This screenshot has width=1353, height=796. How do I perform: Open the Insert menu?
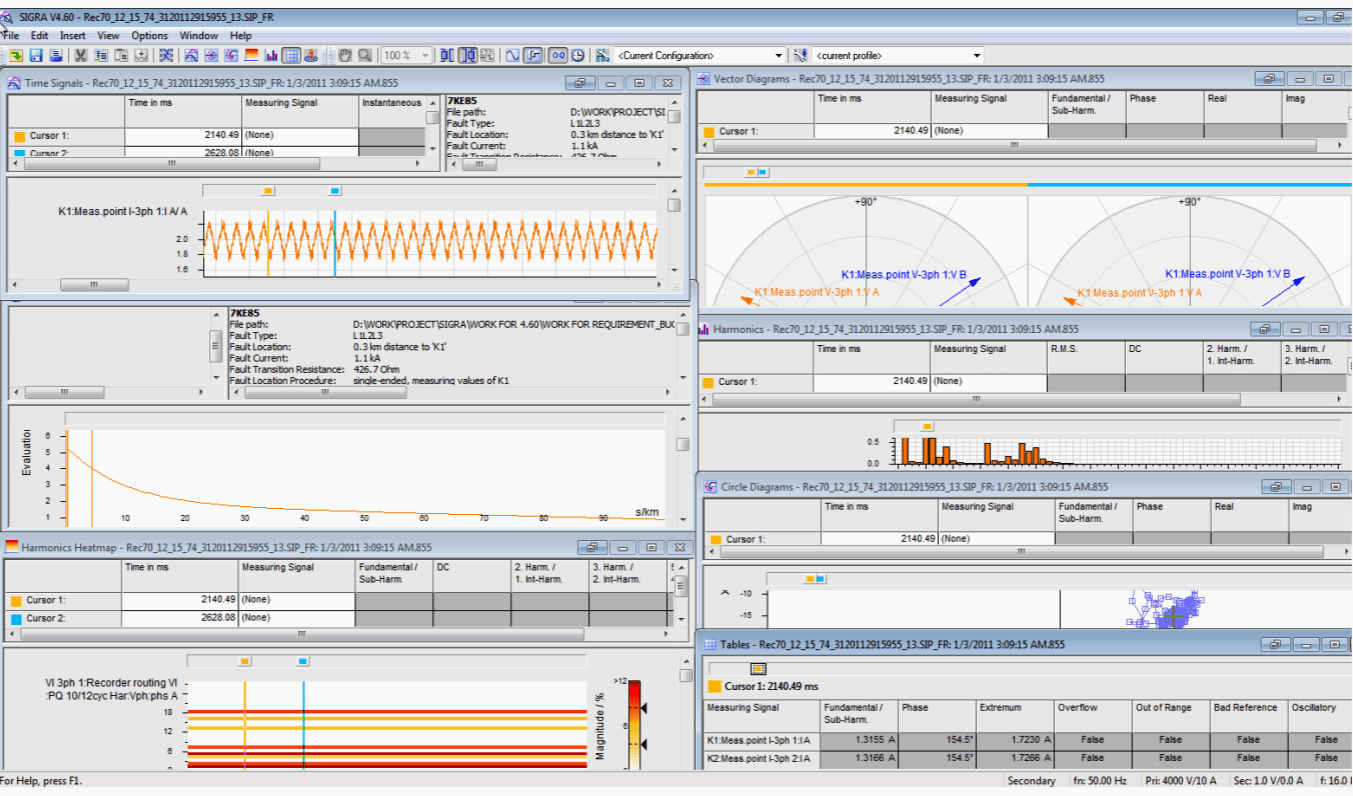click(x=73, y=35)
